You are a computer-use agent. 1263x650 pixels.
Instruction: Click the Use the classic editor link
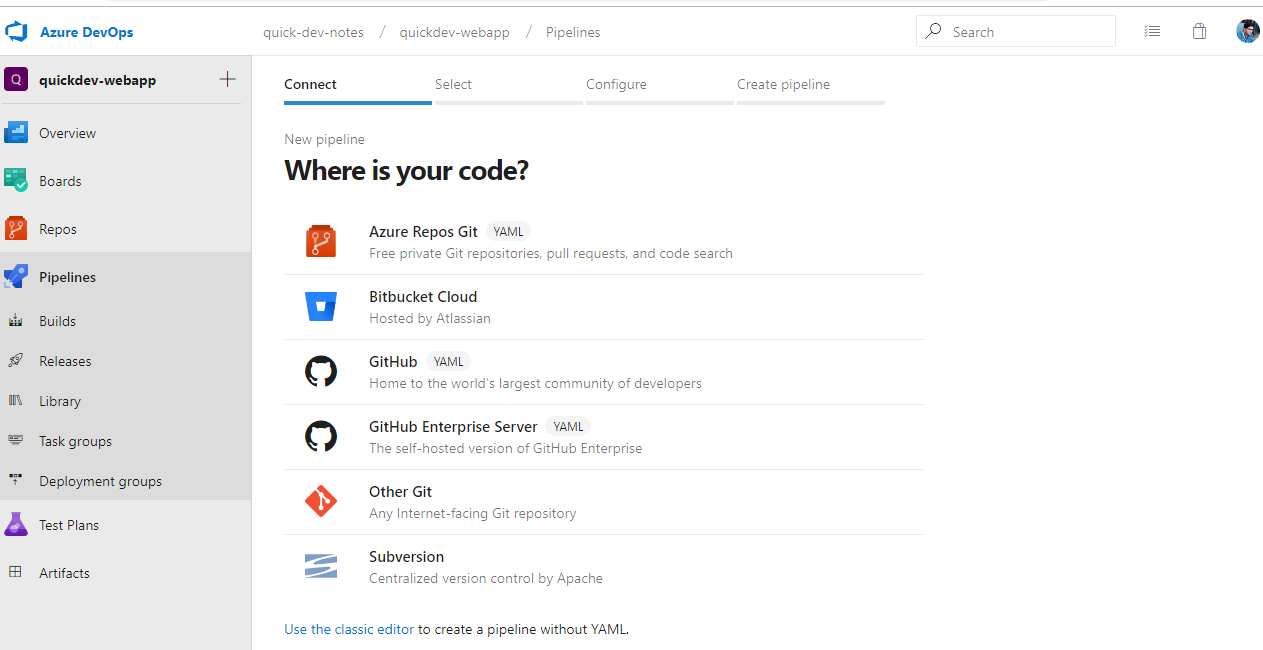[x=349, y=629]
